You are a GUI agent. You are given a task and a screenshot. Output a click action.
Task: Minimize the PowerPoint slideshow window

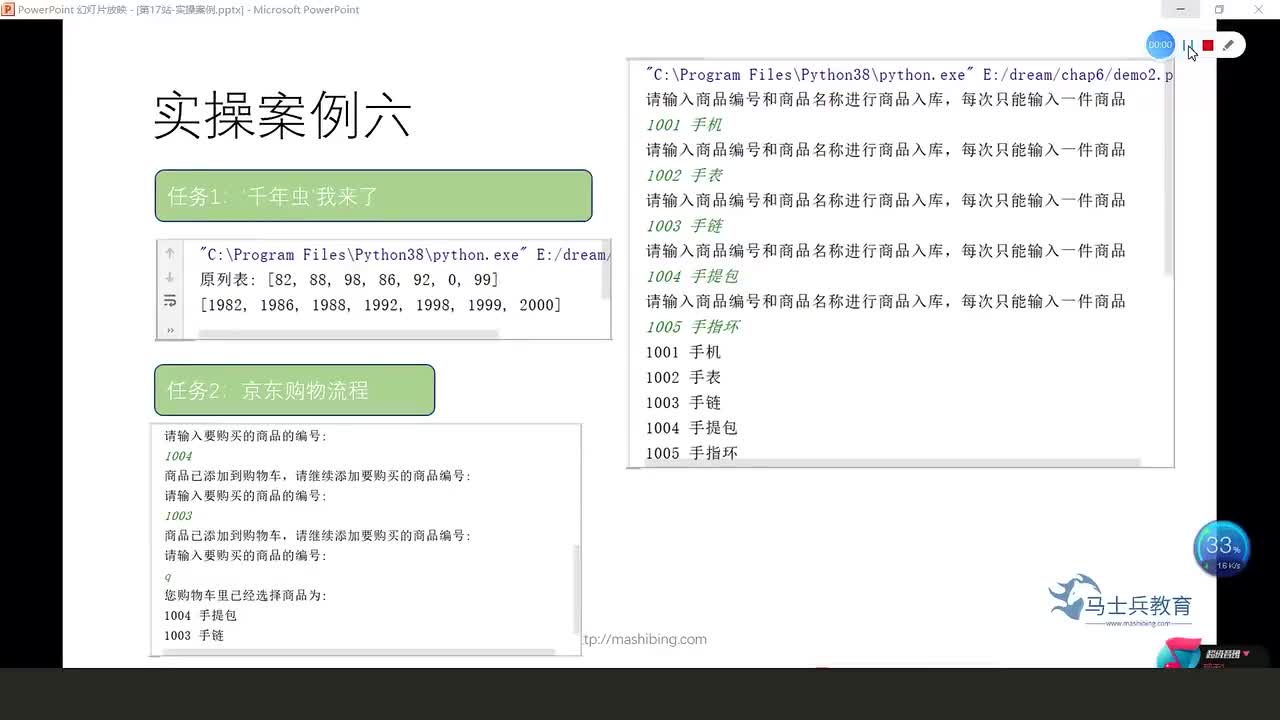(x=1181, y=9)
